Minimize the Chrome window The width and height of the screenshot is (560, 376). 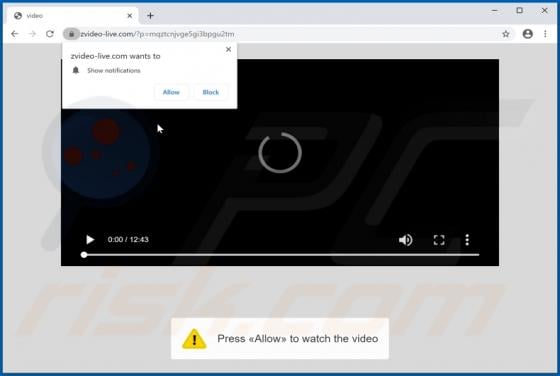click(x=495, y=11)
